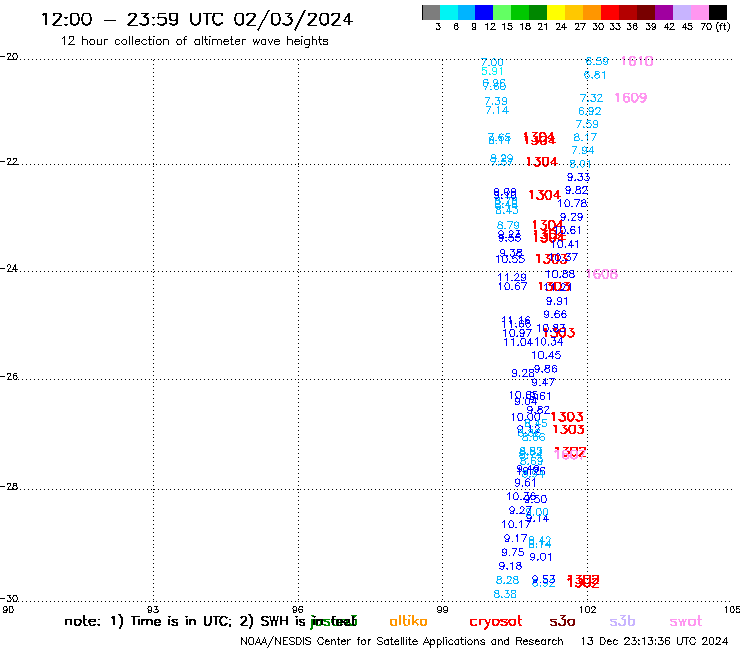
Task: Click wave height value '7.00'
Action: 492,62
